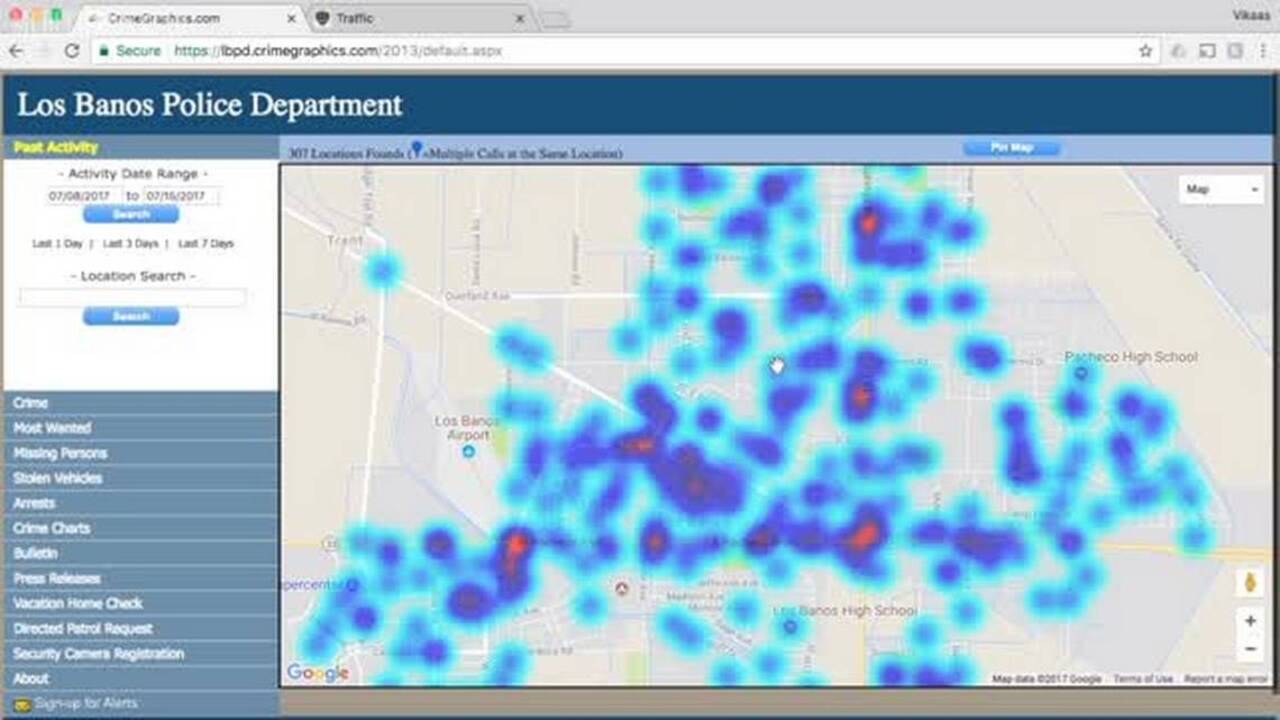
Task: Open the Crime Charts section
Action: (x=140, y=528)
